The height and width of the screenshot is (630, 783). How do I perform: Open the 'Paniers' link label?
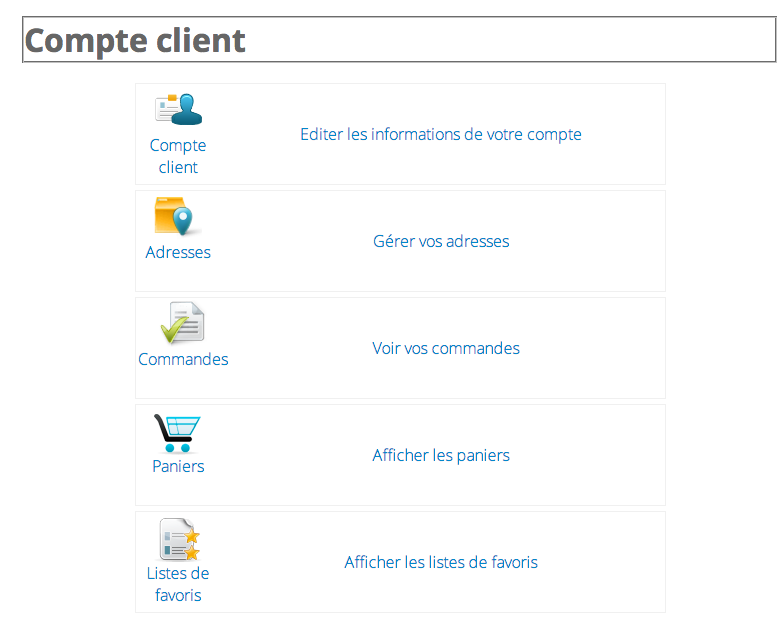pyautogui.click(x=178, y=466)
